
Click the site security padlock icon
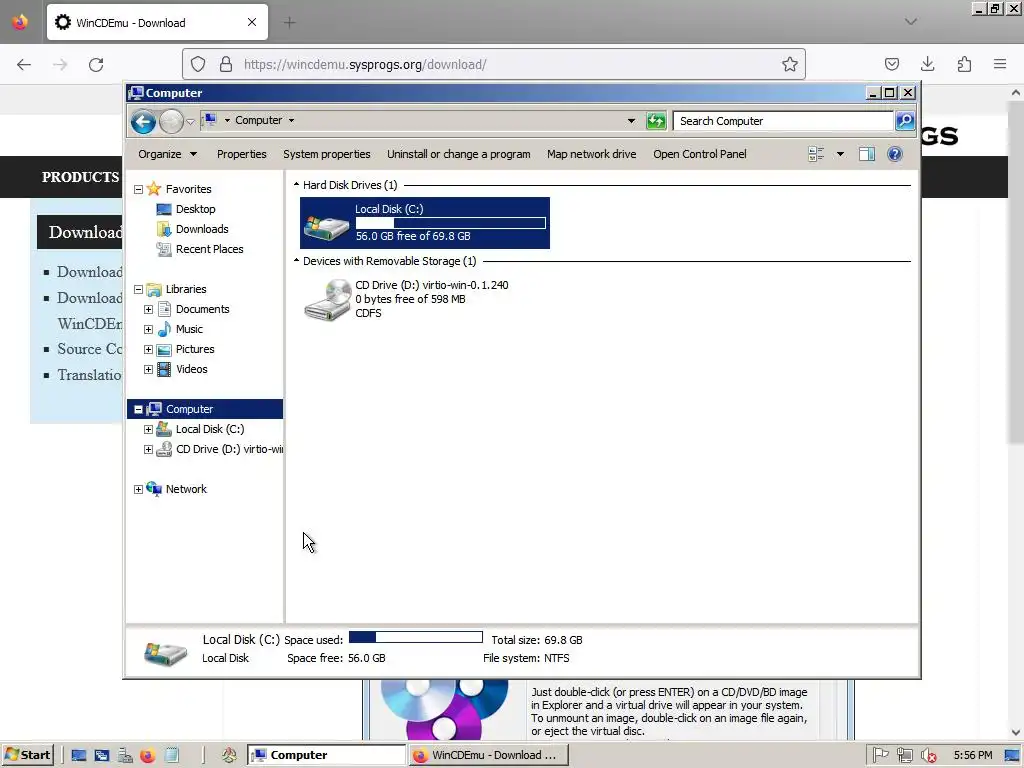pos(226,64)
